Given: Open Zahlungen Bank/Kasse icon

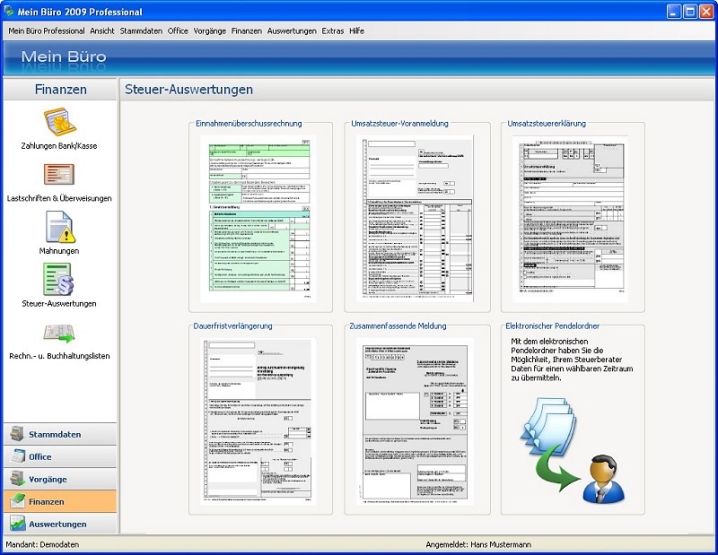Looking at the screenshot, I should (x=59, y=122).
